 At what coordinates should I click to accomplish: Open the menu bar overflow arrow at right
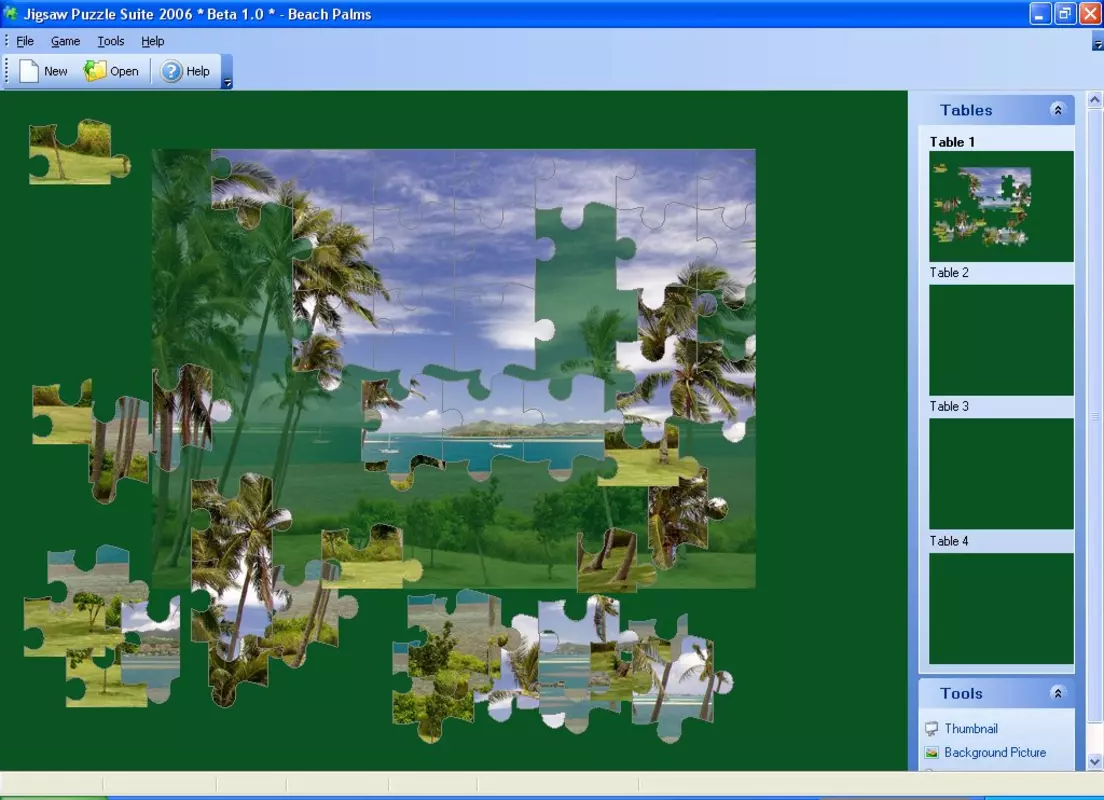tap(1097, 44)
